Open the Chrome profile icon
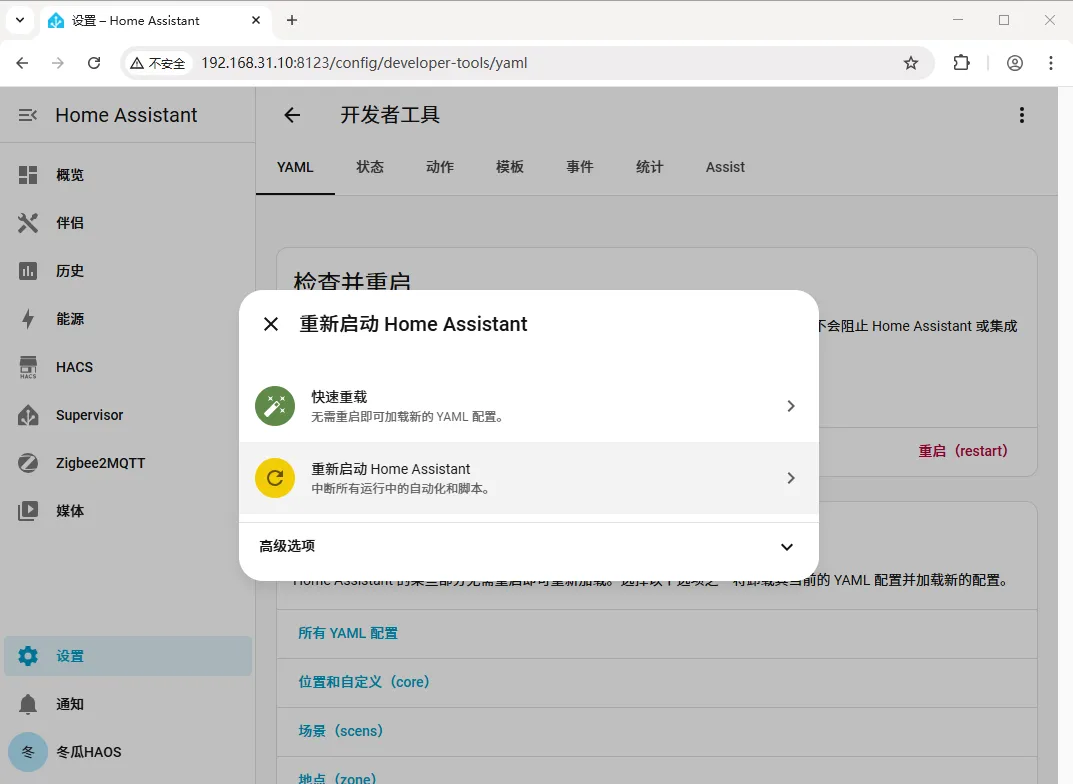1073x784 pixels. coord(1015,63)
